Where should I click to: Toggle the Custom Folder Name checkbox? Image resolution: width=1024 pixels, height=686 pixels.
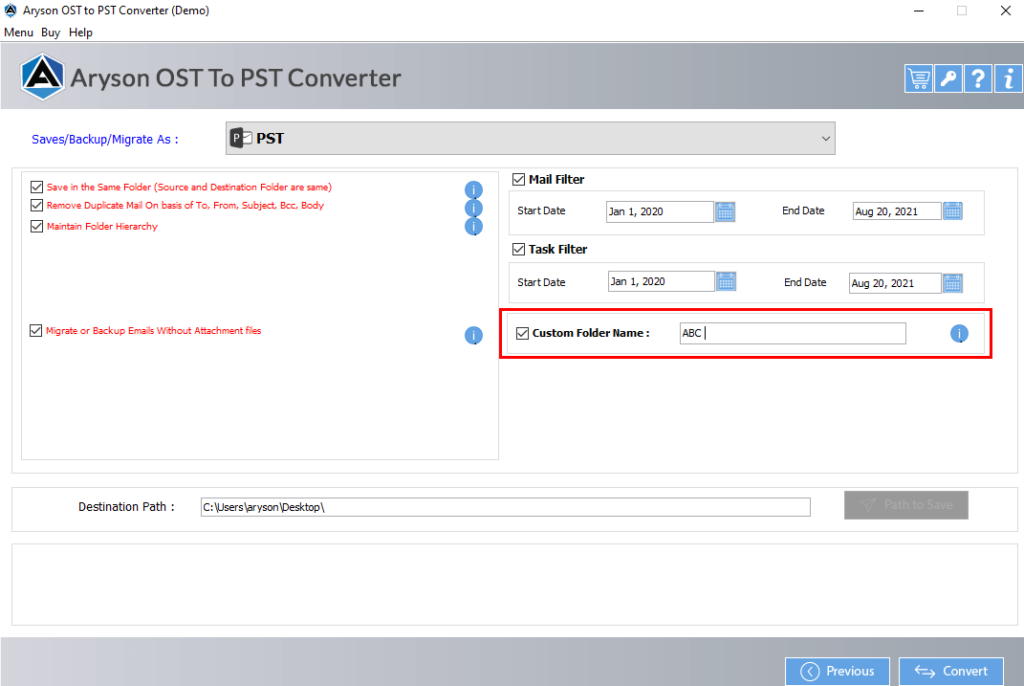[x=522, y=333]
